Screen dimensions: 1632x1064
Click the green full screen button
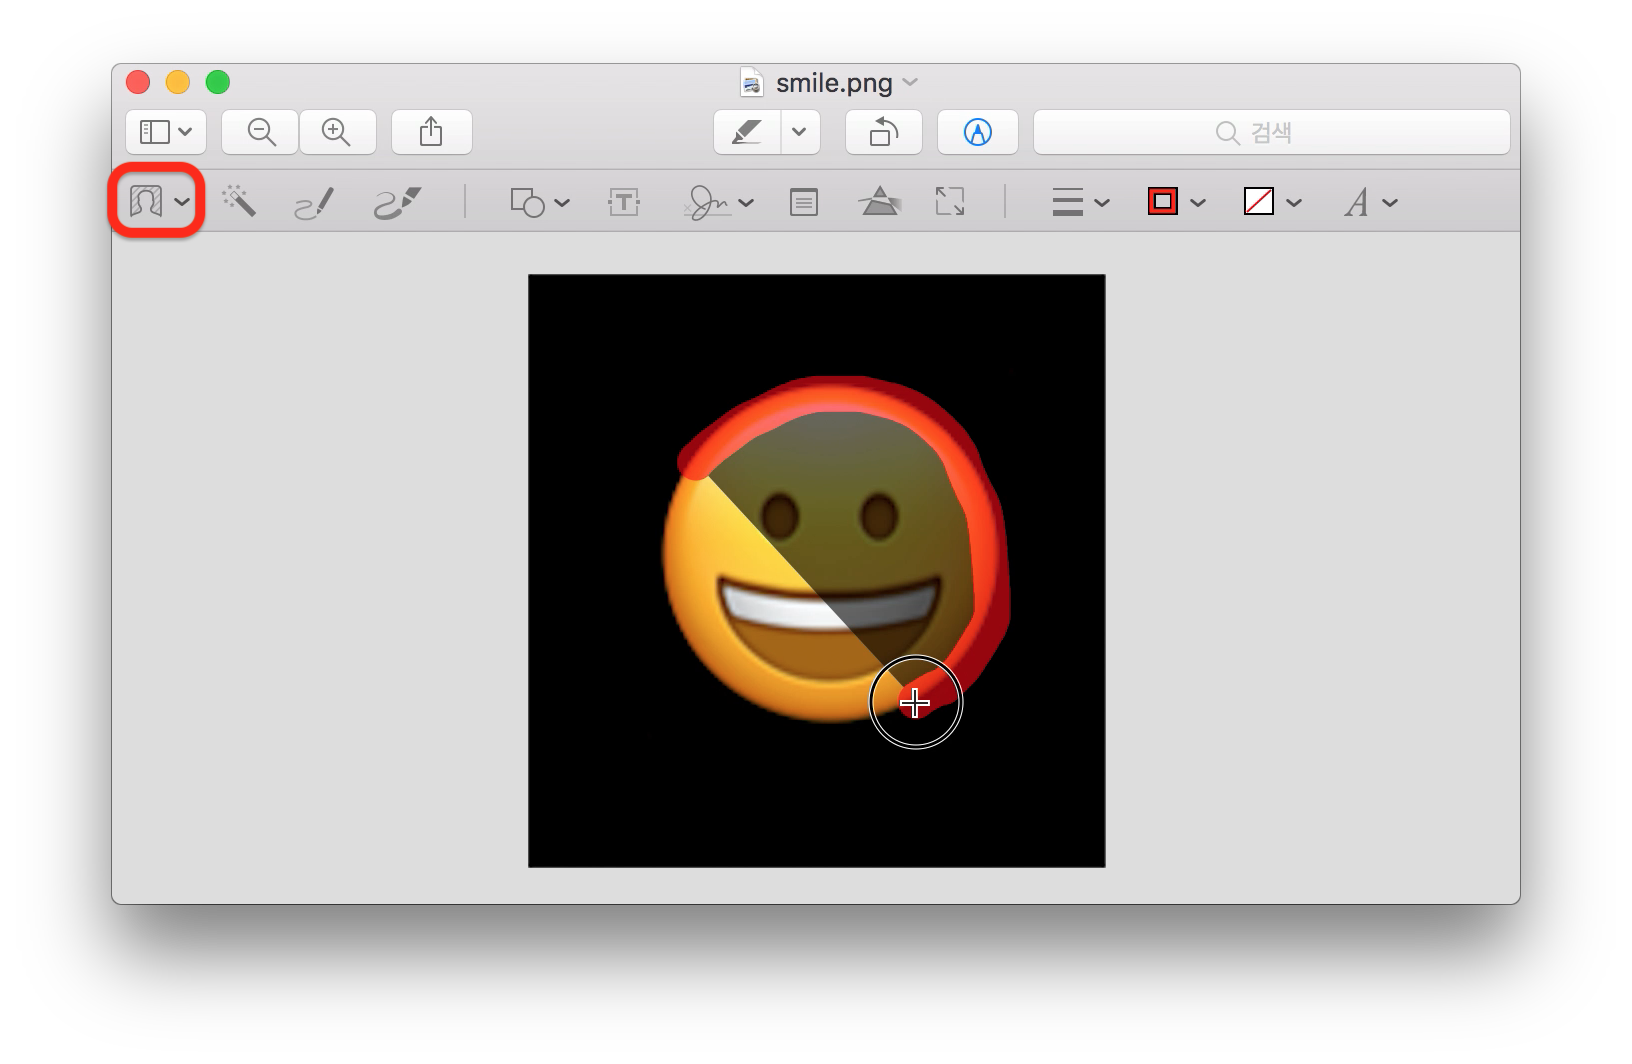(218, 82)
